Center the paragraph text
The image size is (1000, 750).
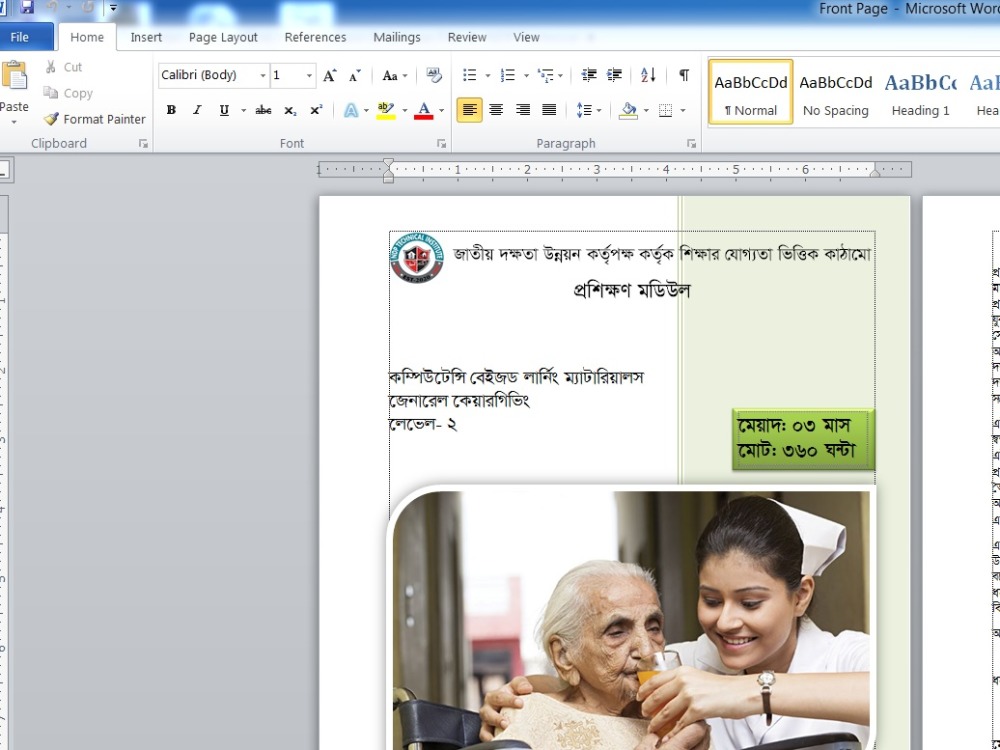pyautogui.click(x=496, y=110)
